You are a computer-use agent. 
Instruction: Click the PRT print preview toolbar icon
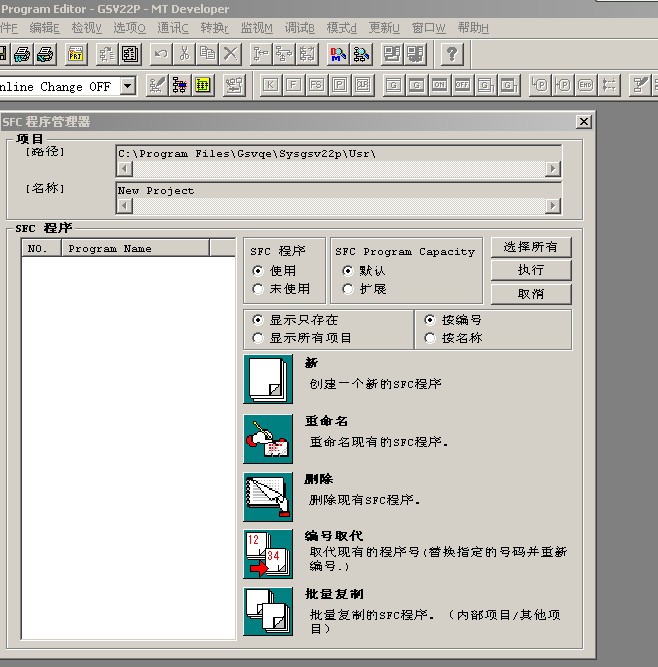pos(75,54)
